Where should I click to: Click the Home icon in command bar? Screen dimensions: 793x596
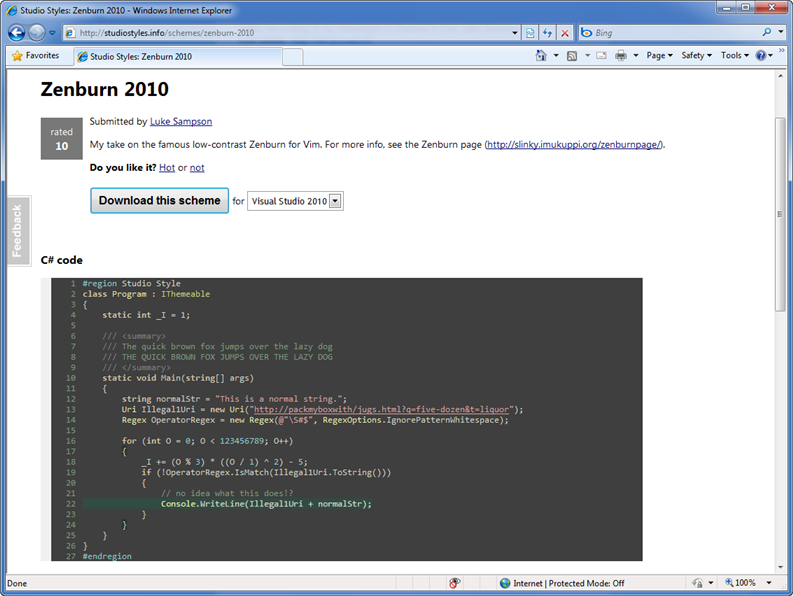tap(541, 56)
